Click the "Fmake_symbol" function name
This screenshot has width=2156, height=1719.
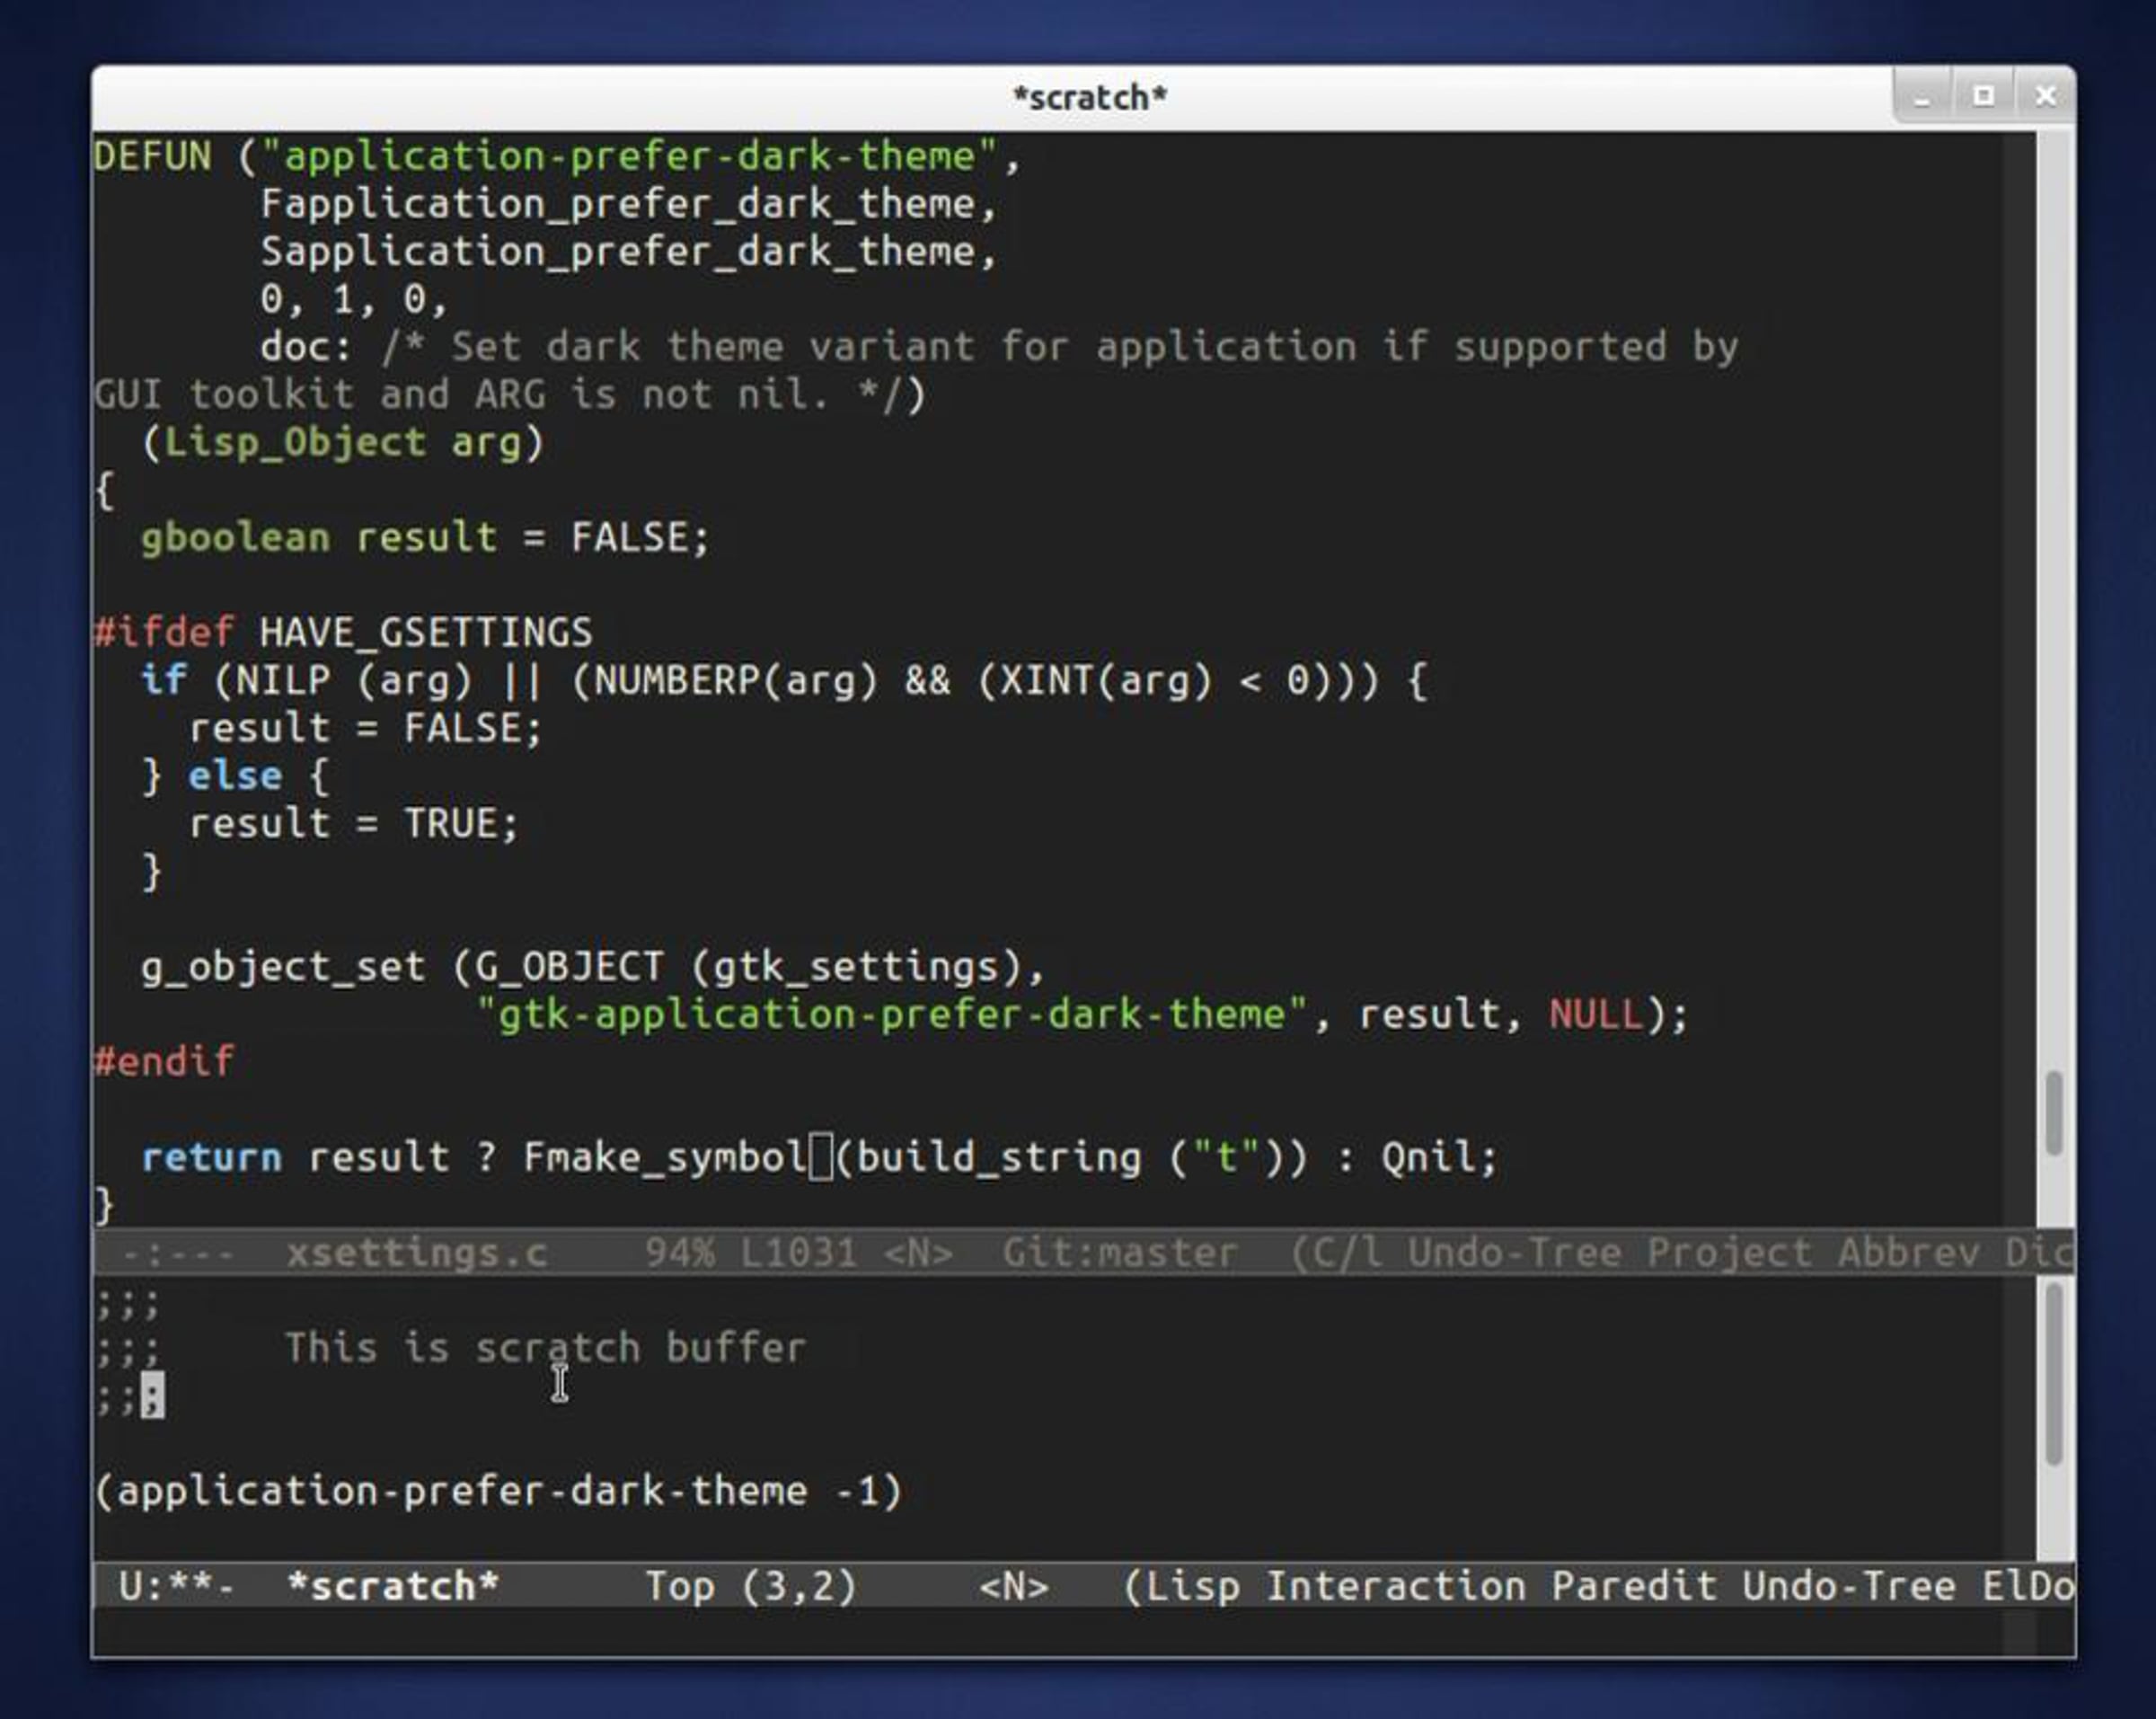[665, 1157]
